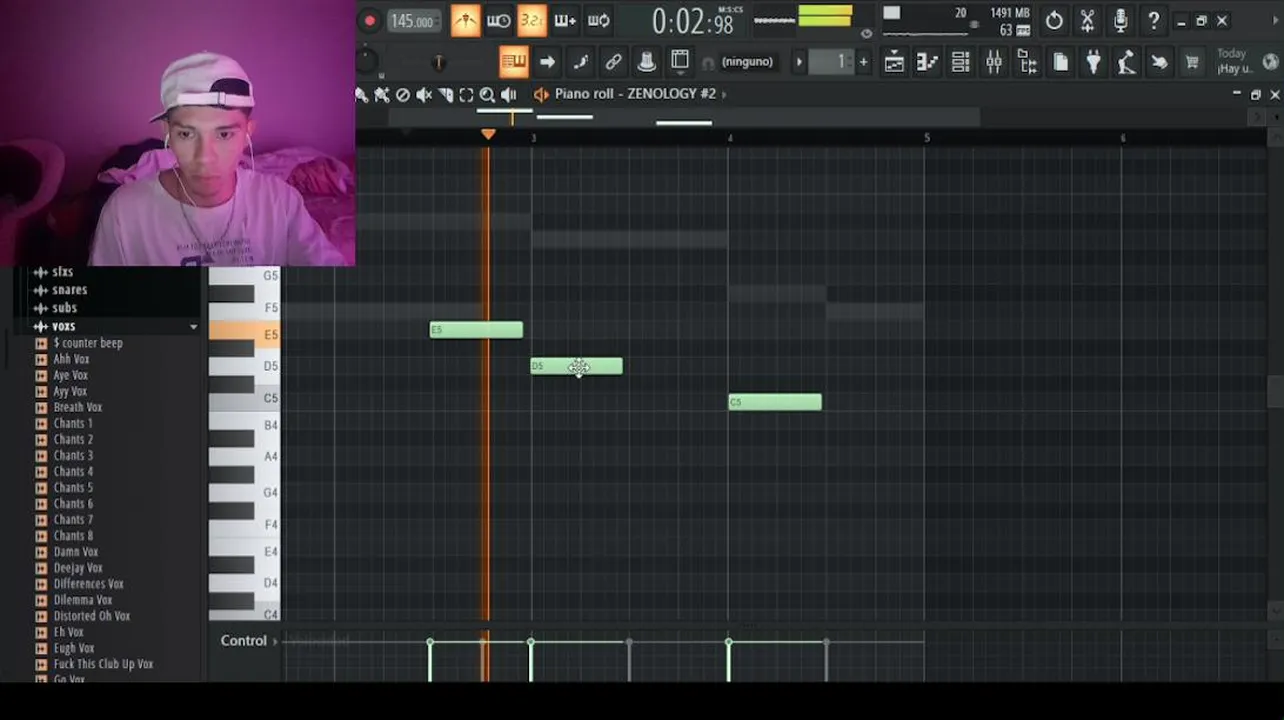Open the Control event lane selector
1284x720 pixels.
tap(249, 641)
